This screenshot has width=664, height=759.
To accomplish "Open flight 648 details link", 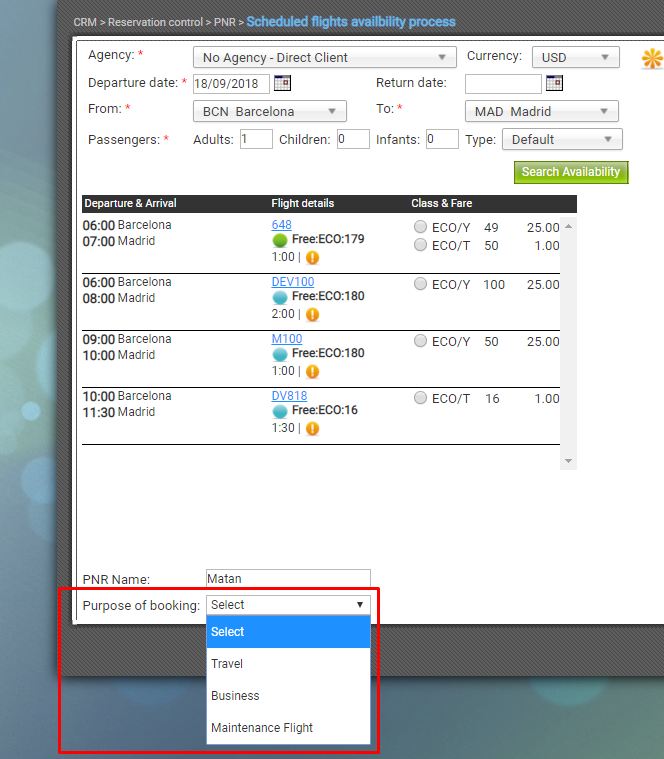I will coord(282,225).
